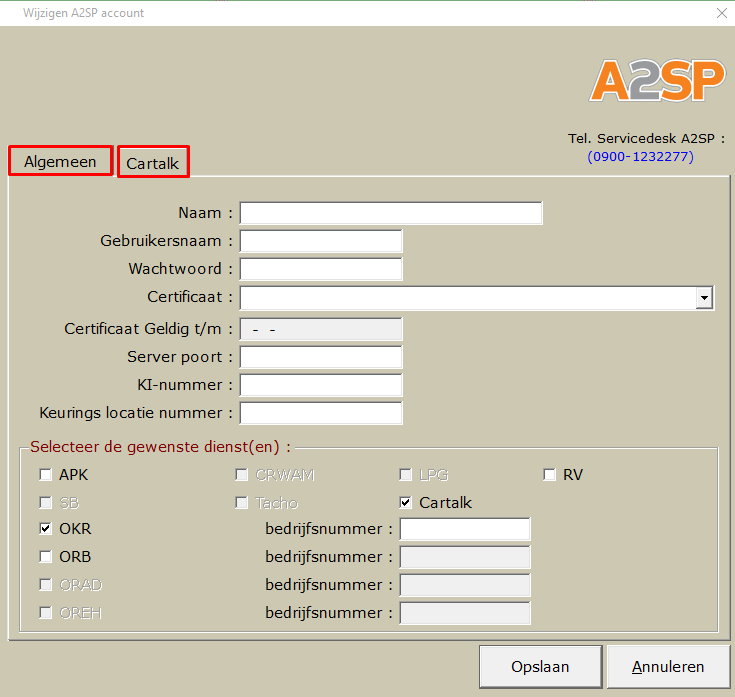Click the ORAD bedrijfsnummer field
The image size is (735, 697).
(465, 585)
